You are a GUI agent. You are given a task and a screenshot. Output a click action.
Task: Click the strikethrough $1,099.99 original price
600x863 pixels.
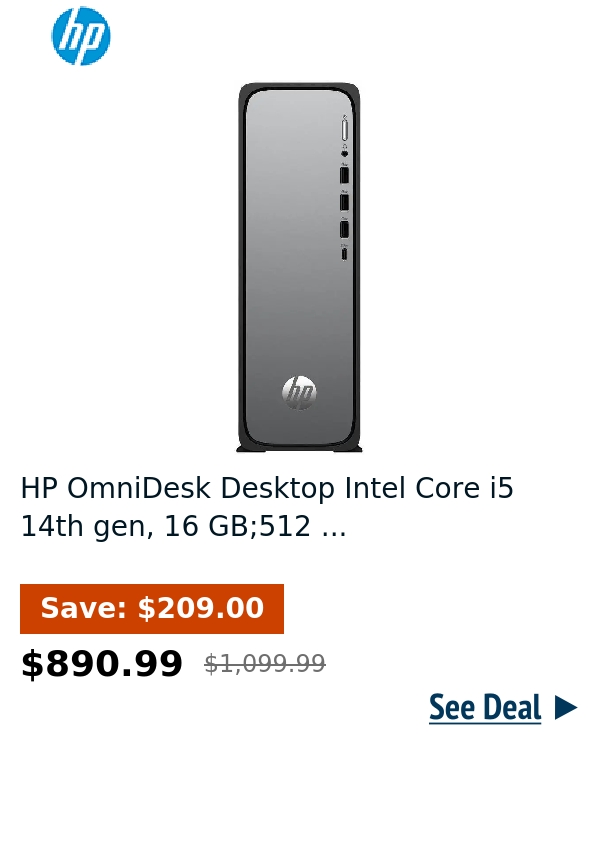(x=264, y=663)
